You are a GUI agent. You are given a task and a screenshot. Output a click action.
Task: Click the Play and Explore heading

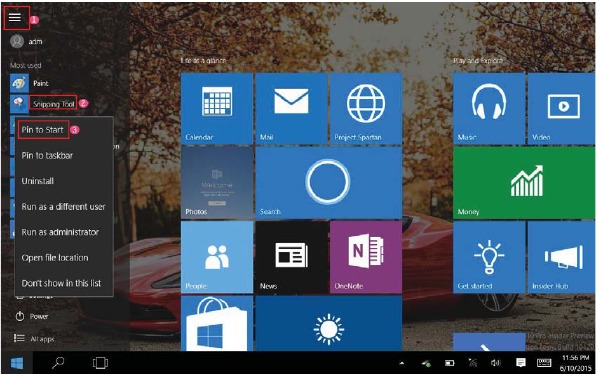[x=477, y=61]
